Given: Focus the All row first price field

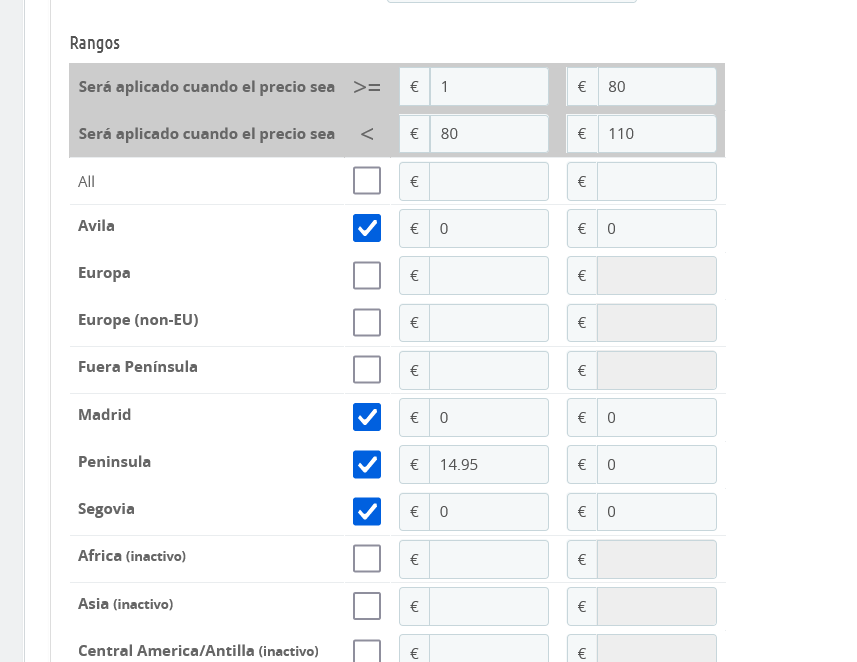Looking at the screenshot, I should [x=488, y=182].
